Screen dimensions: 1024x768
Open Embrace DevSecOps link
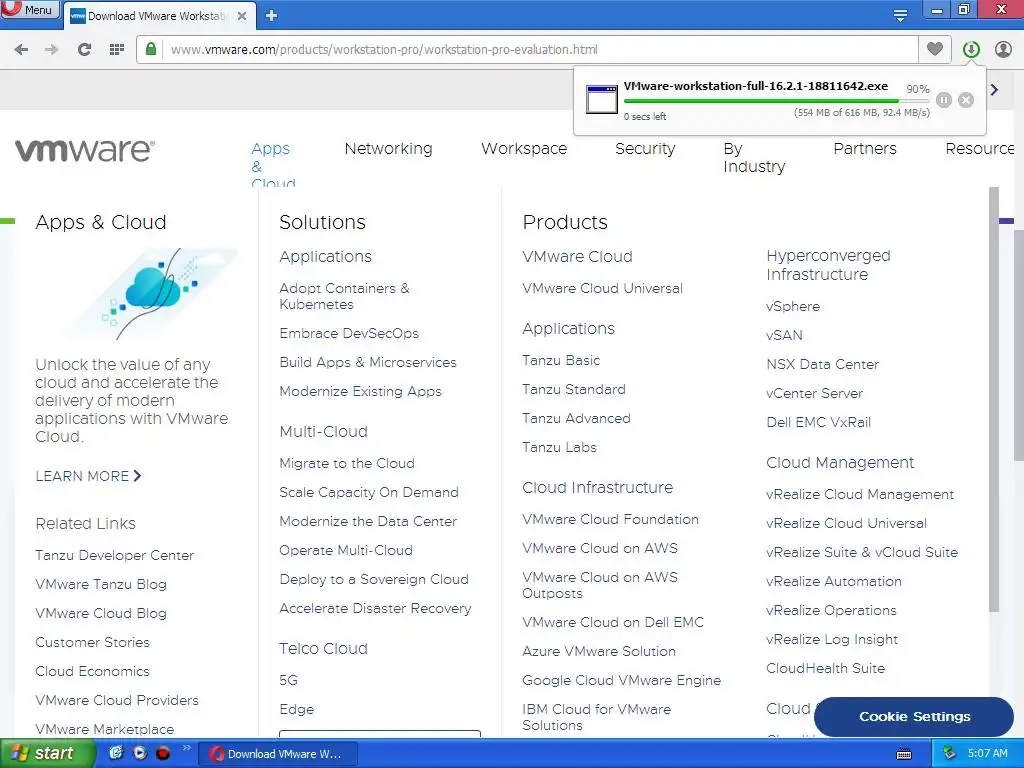[349, 333]
